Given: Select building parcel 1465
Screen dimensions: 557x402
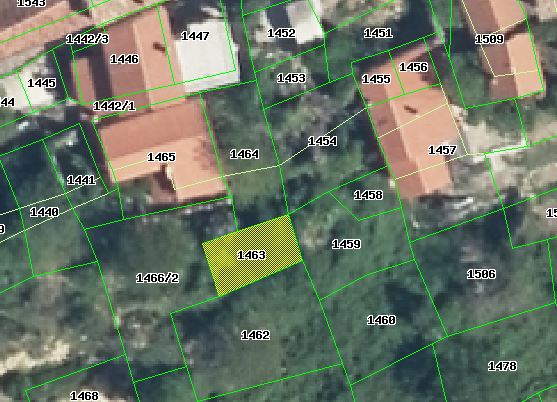Looking at the screenshot, I should (161, 157).
